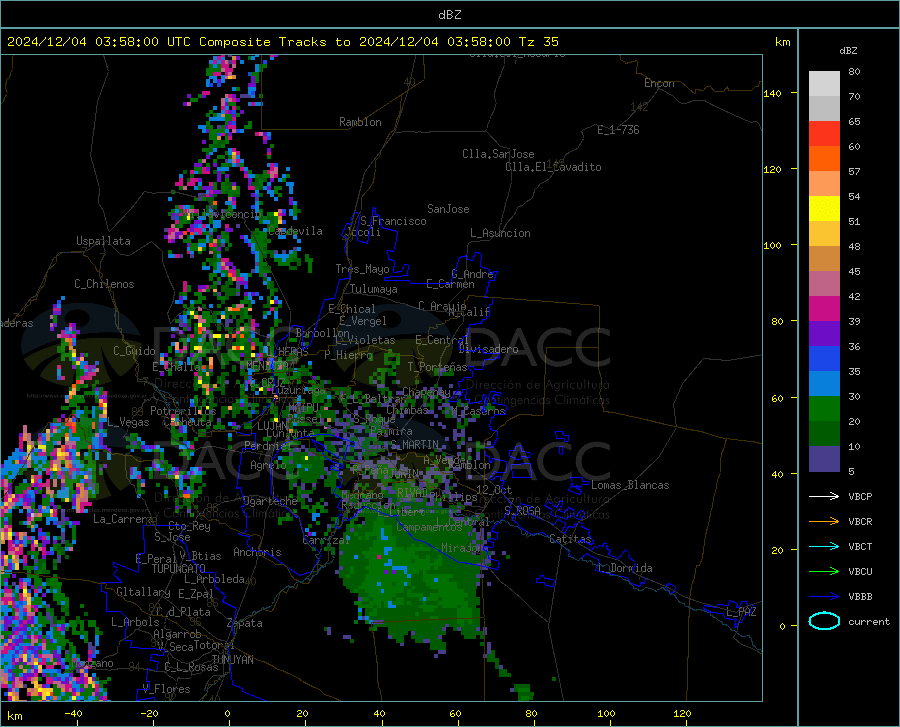Screen dimensions: 900x727
Task: Click the cyan VBCT arrow legend icon
Action: [x=824, y=546]
